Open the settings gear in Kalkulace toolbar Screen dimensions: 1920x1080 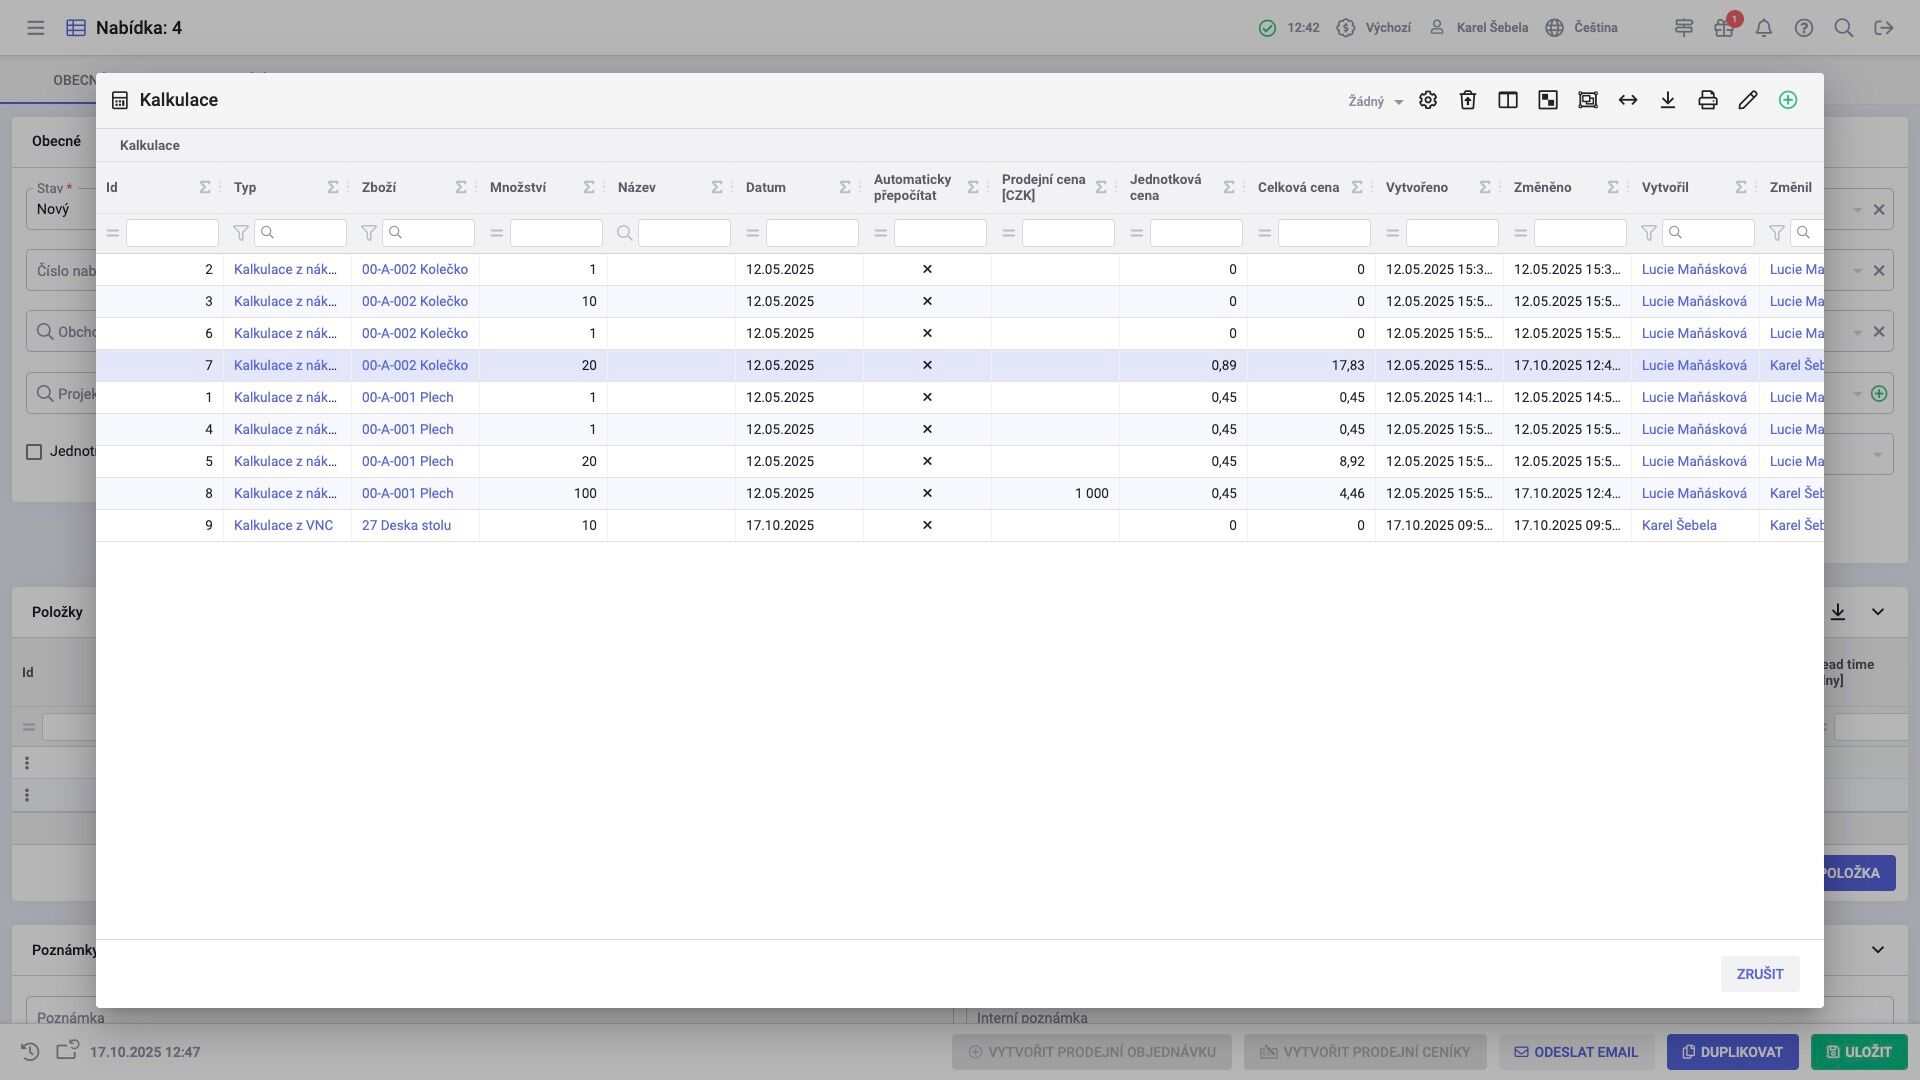(1427, 100)
